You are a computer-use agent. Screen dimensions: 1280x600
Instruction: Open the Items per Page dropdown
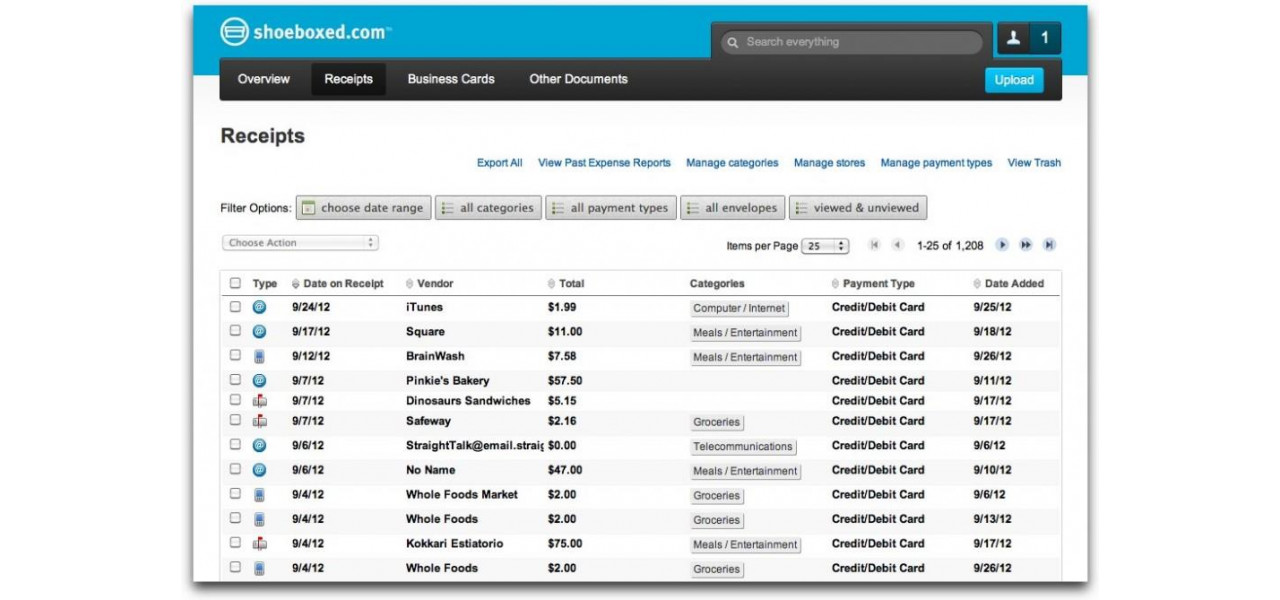[x=826, y=246]
